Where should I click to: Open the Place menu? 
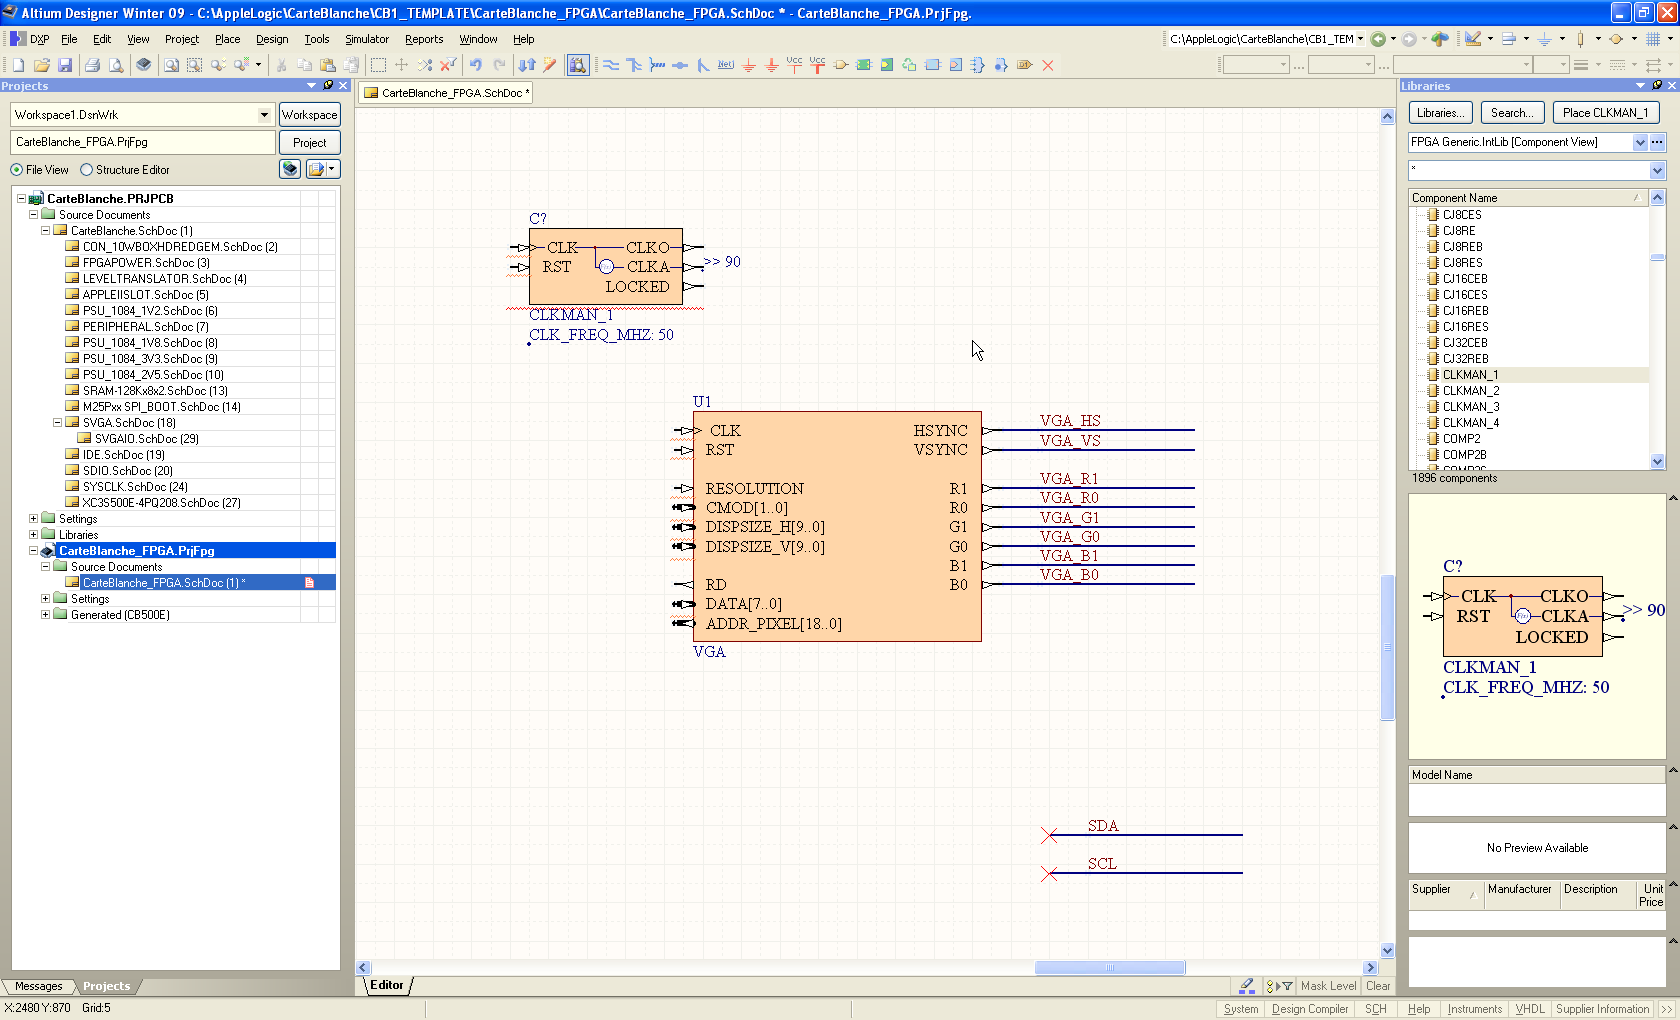[x=228, y=39]
